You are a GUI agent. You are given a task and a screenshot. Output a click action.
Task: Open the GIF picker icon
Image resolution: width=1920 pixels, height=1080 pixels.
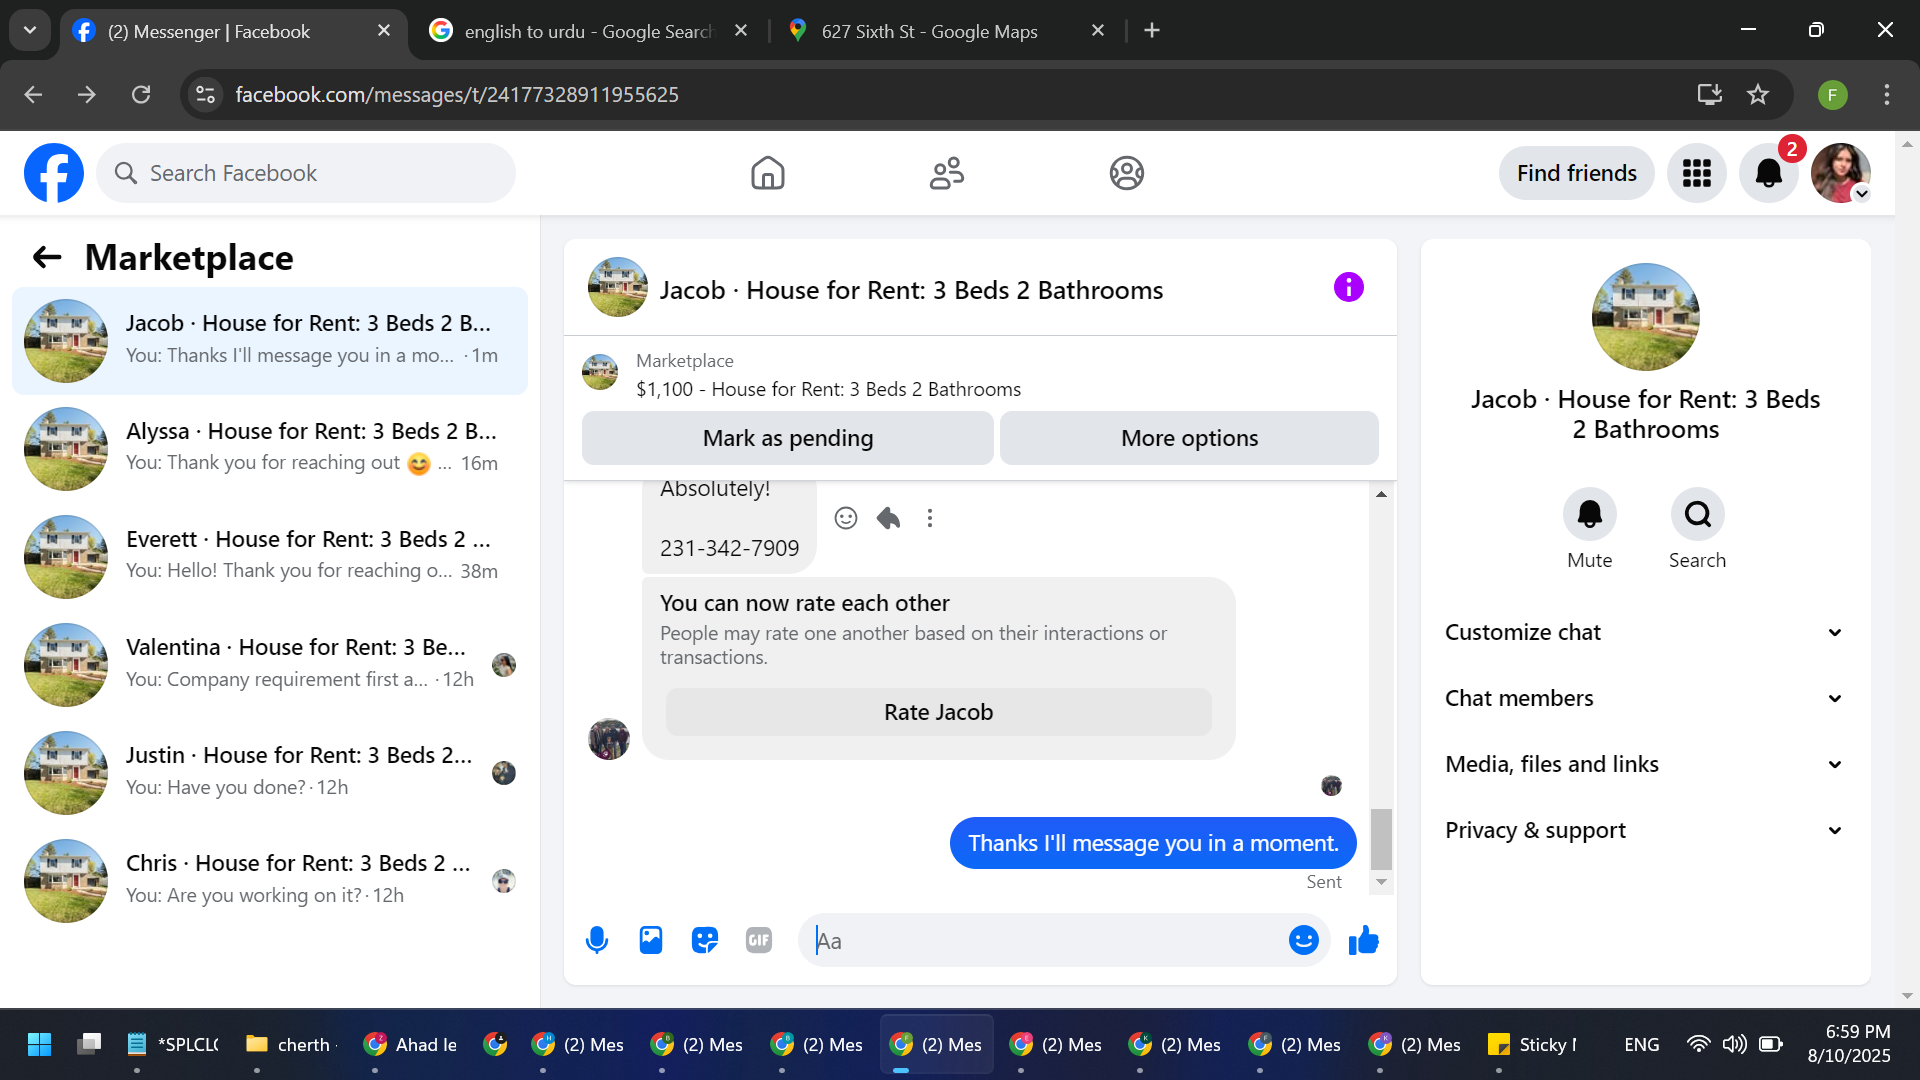[x=759, y=940]
